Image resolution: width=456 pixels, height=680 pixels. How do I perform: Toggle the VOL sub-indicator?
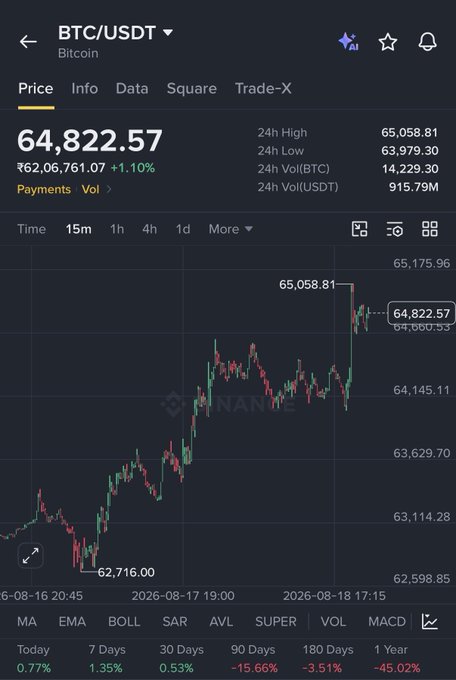(x=333, y=621)
